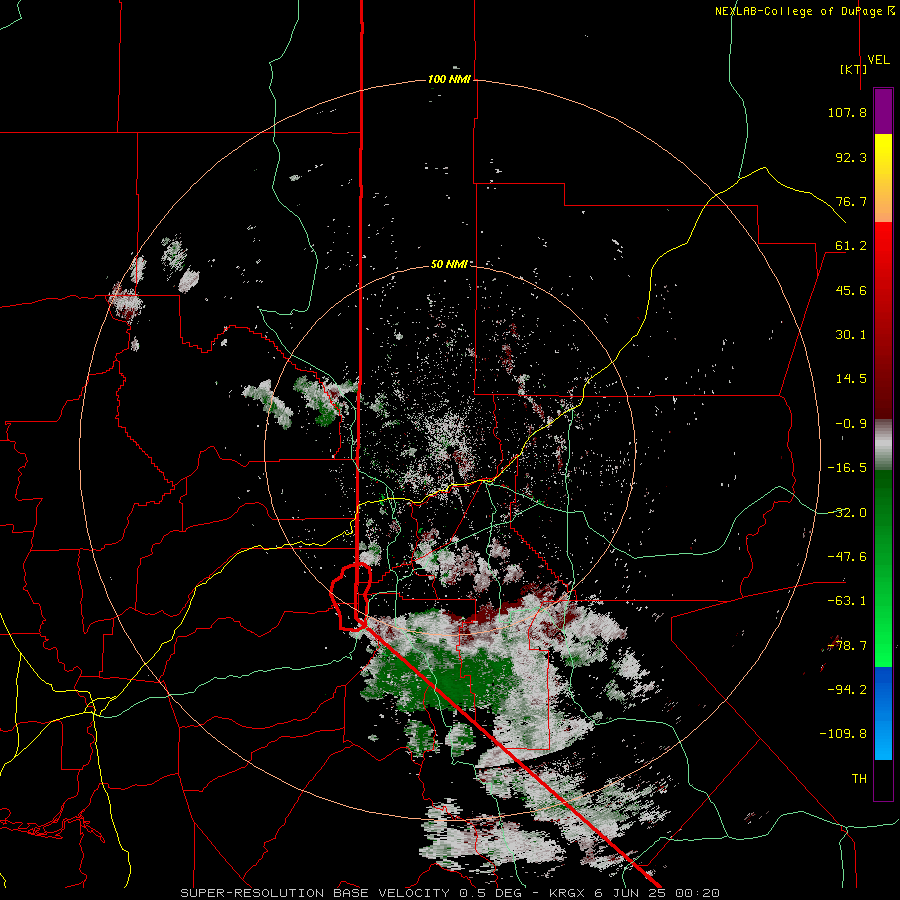The height and width of the screenshot is (900, 900).
Task: Click the purple top segment of color bar
Action: [x=883, y=111]
